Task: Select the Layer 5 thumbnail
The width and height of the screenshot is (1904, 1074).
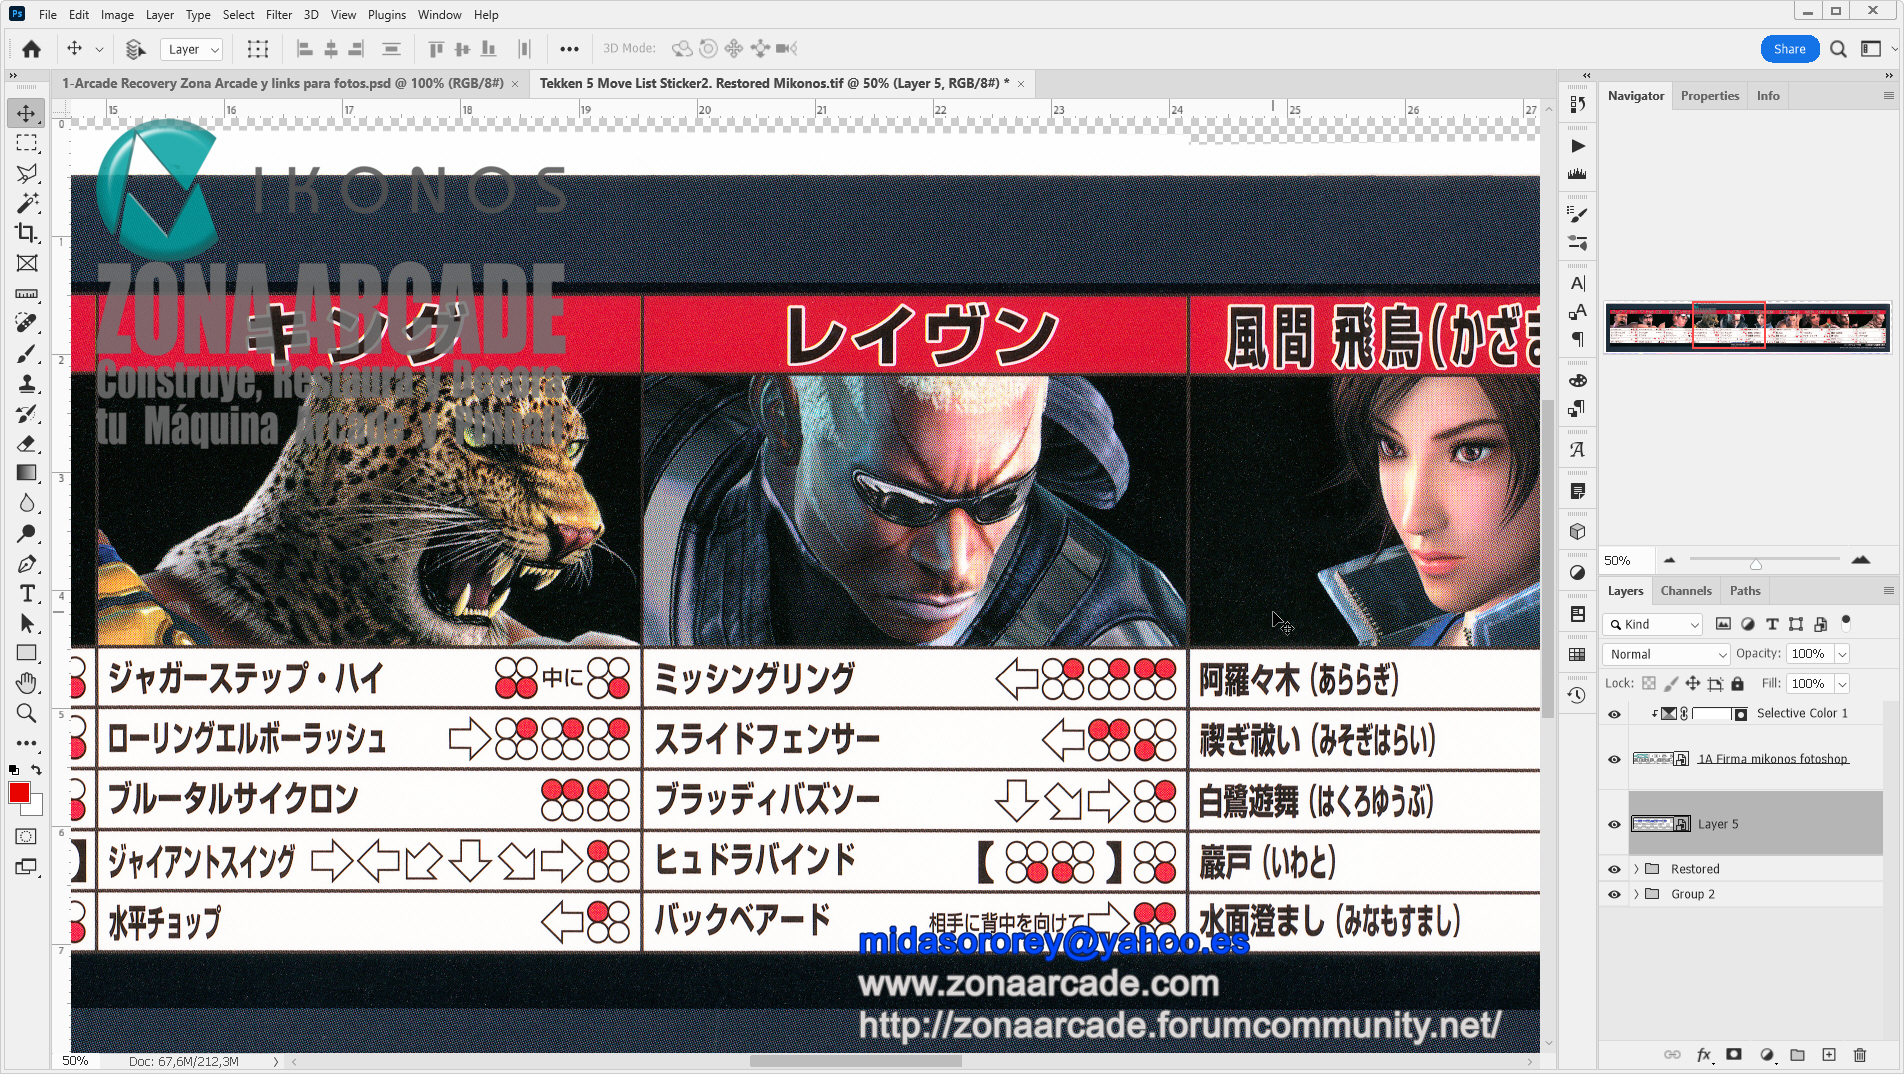Action: coord(1655,823)
